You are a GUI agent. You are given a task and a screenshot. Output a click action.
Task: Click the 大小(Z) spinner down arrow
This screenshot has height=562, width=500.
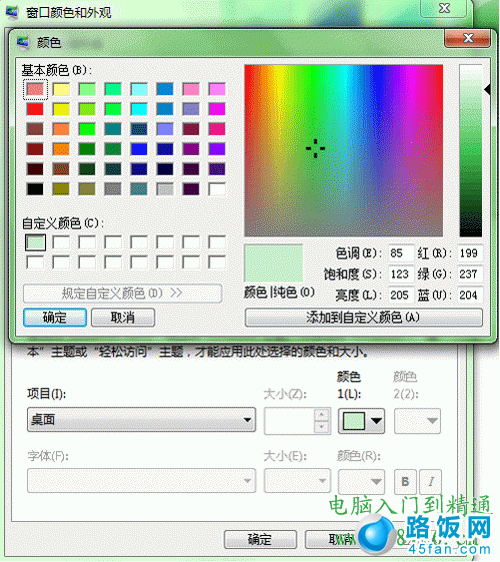(x=322, y=427)
